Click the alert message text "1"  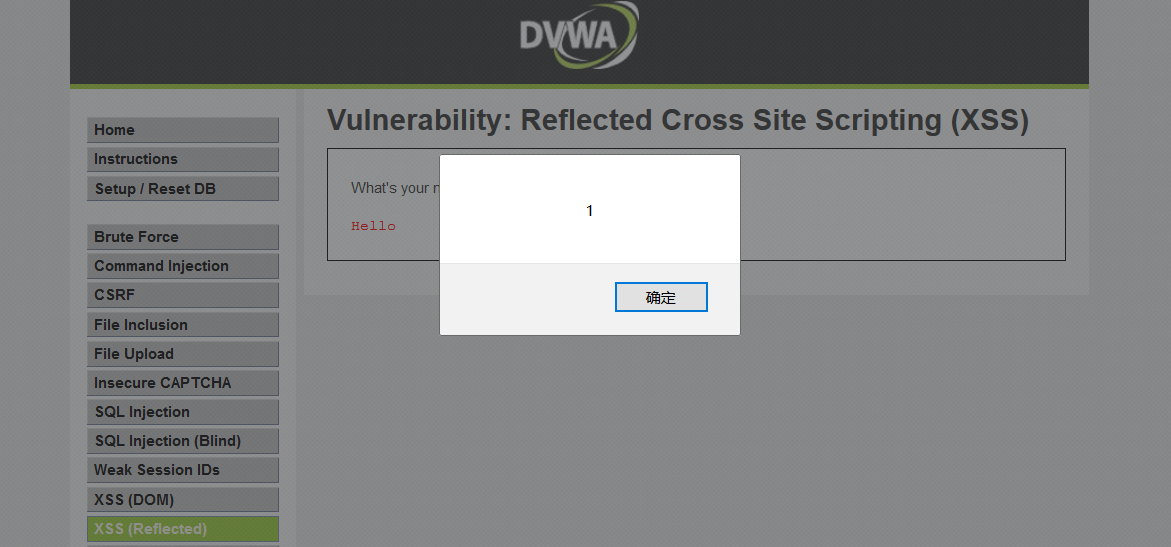pyautogui.click(x=589, y=211)
